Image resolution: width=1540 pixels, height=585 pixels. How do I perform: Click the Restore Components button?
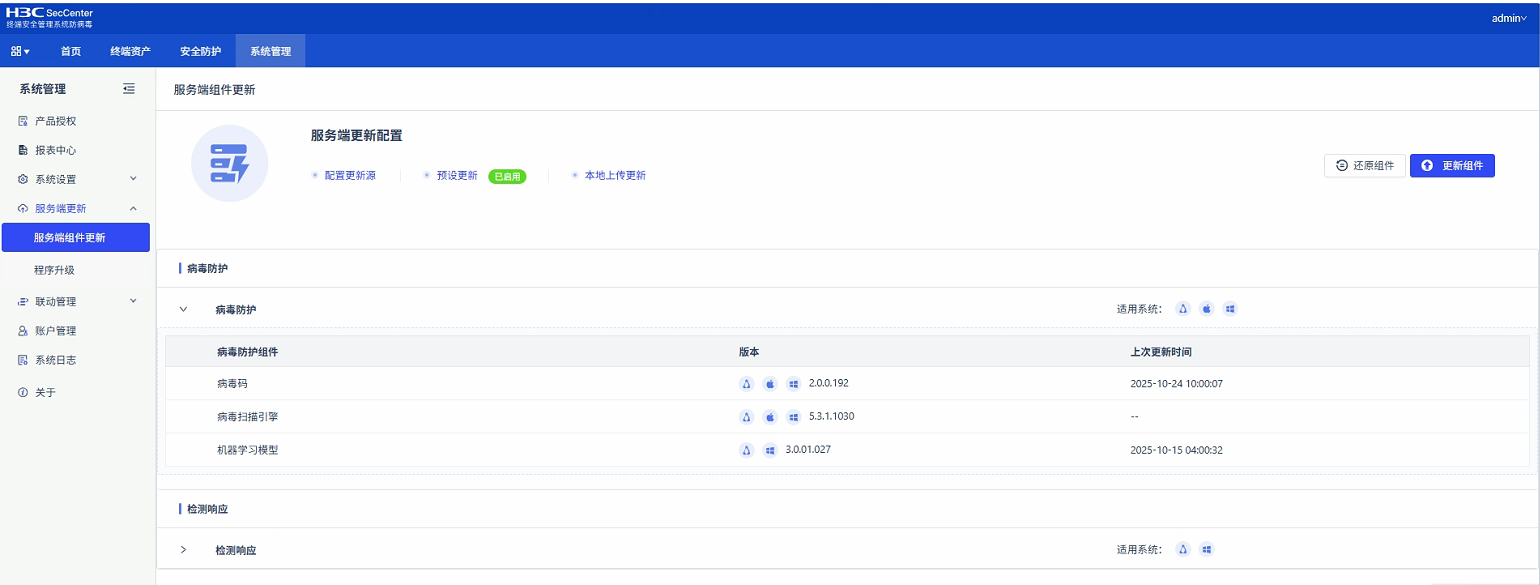[1365, 166]
